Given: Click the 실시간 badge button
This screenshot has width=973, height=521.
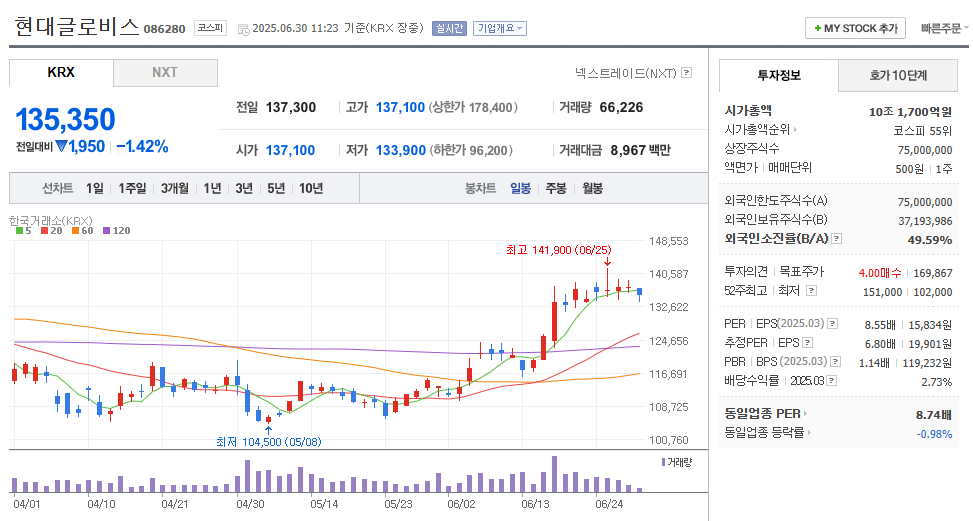Looking at the screenshot, I should (x=449, y=29).
